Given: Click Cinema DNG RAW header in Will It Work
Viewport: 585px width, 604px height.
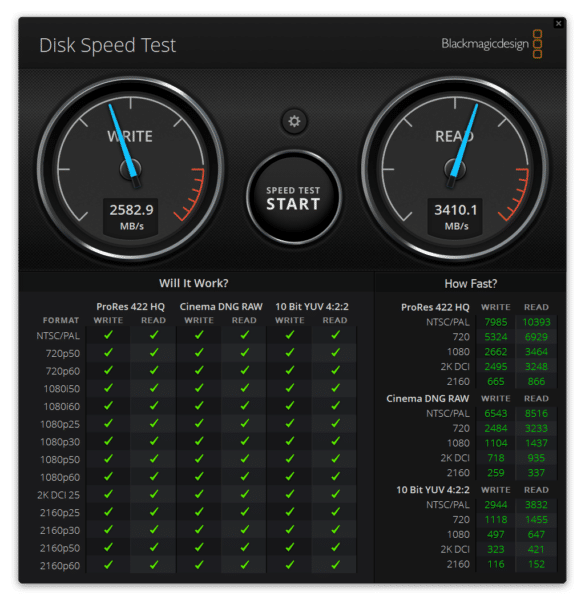Looking at the screenshot, I should [221, 307].
